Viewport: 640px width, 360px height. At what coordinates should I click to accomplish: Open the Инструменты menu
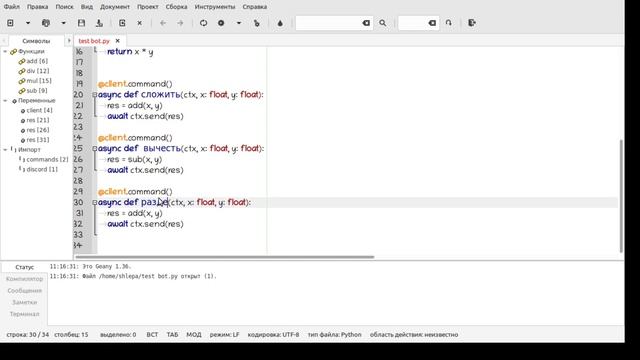pos(215,7)
